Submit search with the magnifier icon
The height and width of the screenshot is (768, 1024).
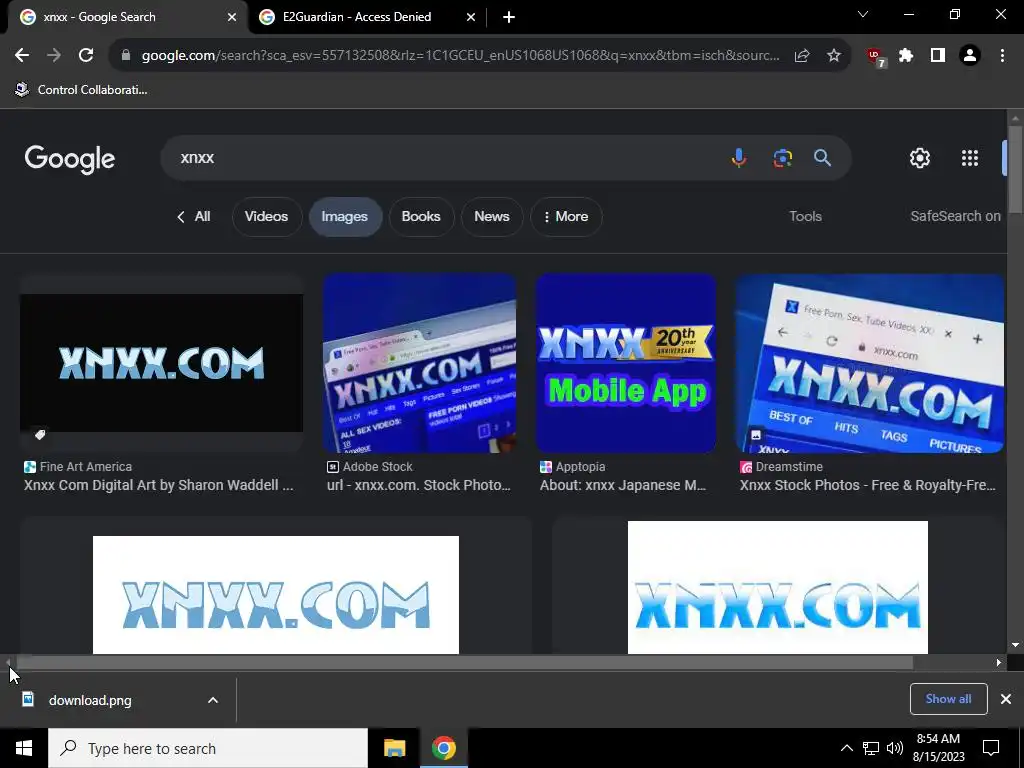822,157
